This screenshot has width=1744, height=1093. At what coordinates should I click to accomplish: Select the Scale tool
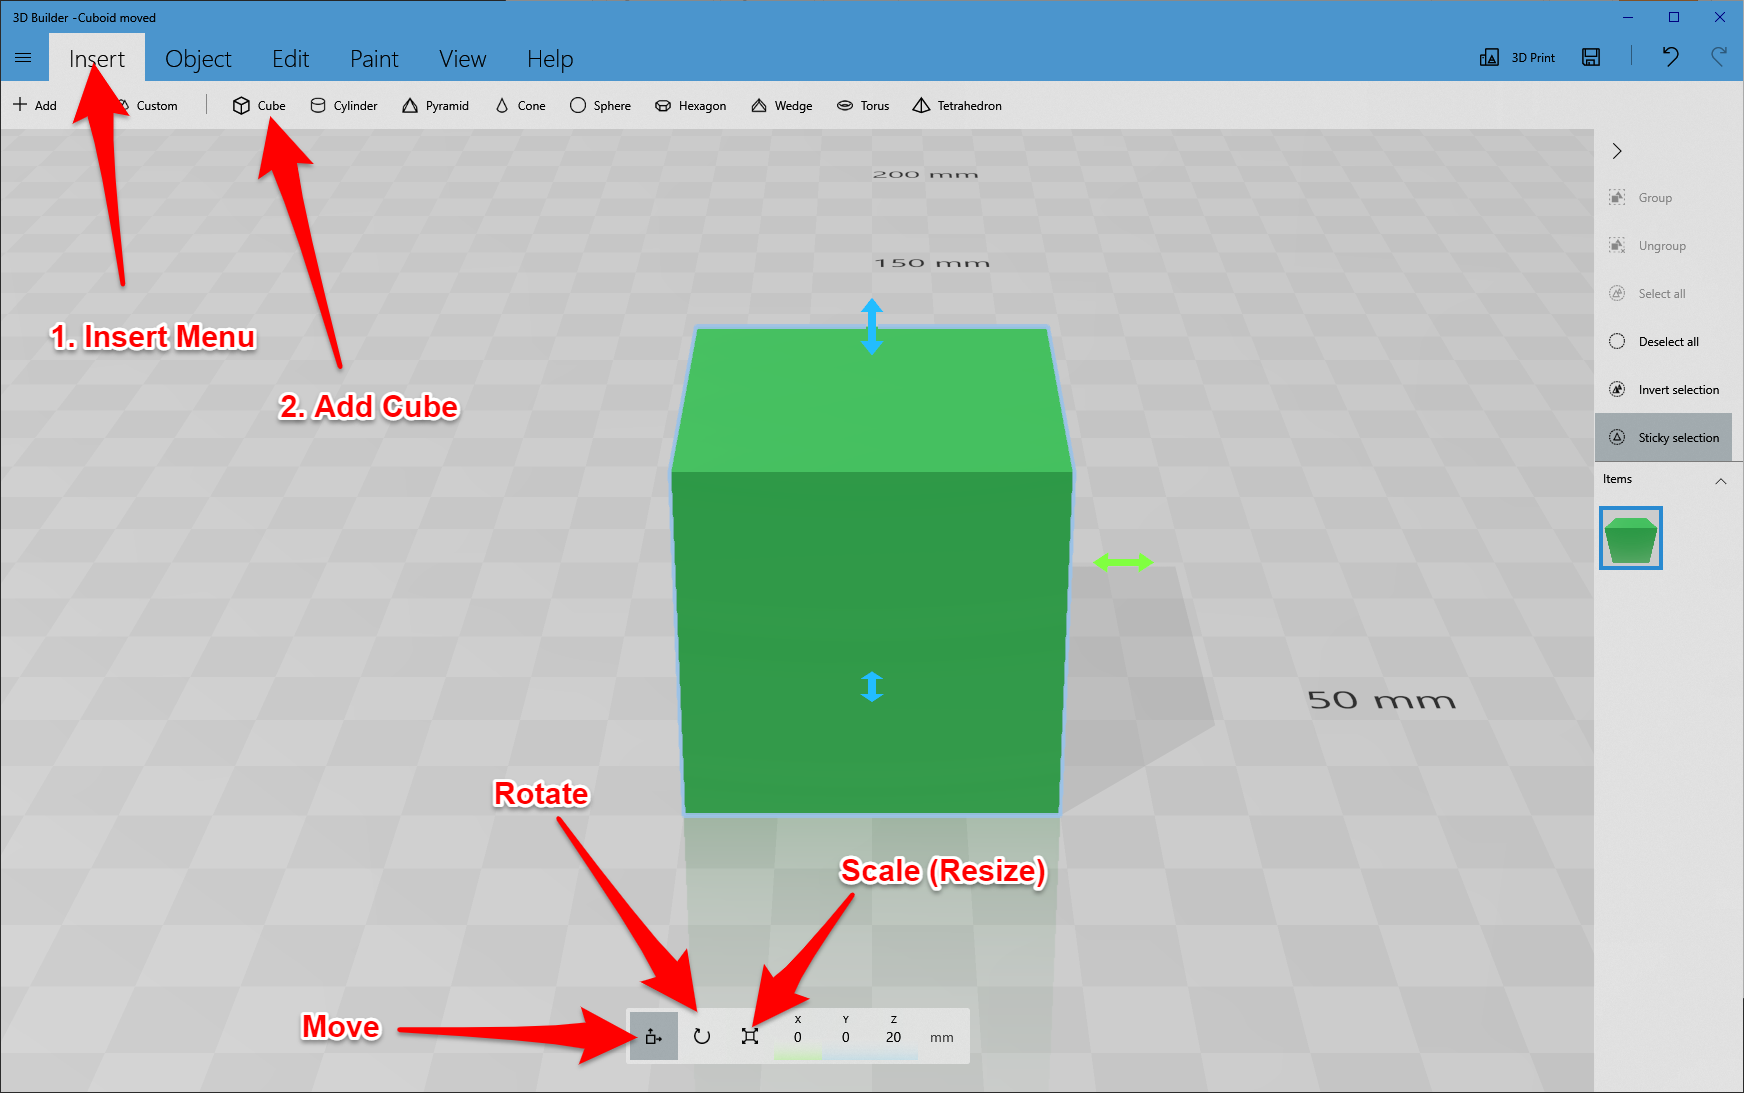749,1036
